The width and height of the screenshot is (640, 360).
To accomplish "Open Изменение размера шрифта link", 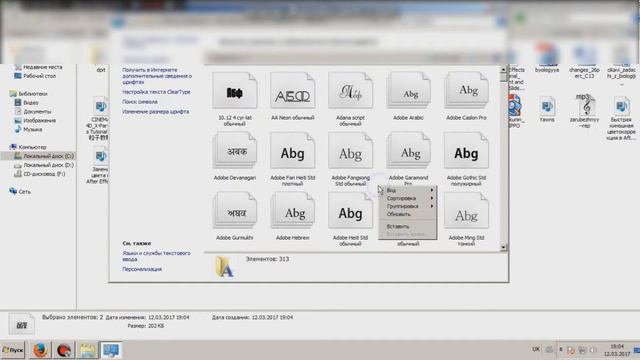I will (x=156, y=112).
